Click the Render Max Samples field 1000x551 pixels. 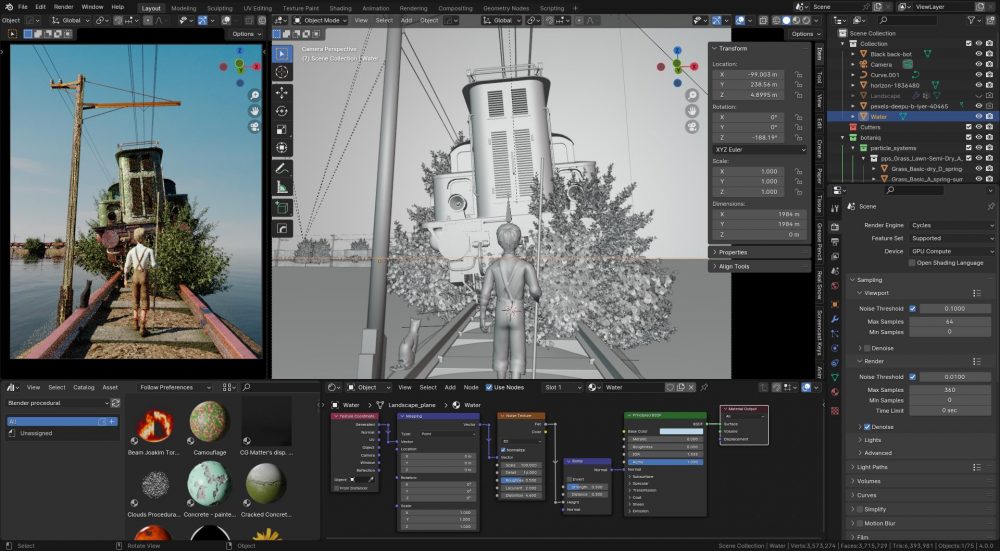tap(950, 390)
